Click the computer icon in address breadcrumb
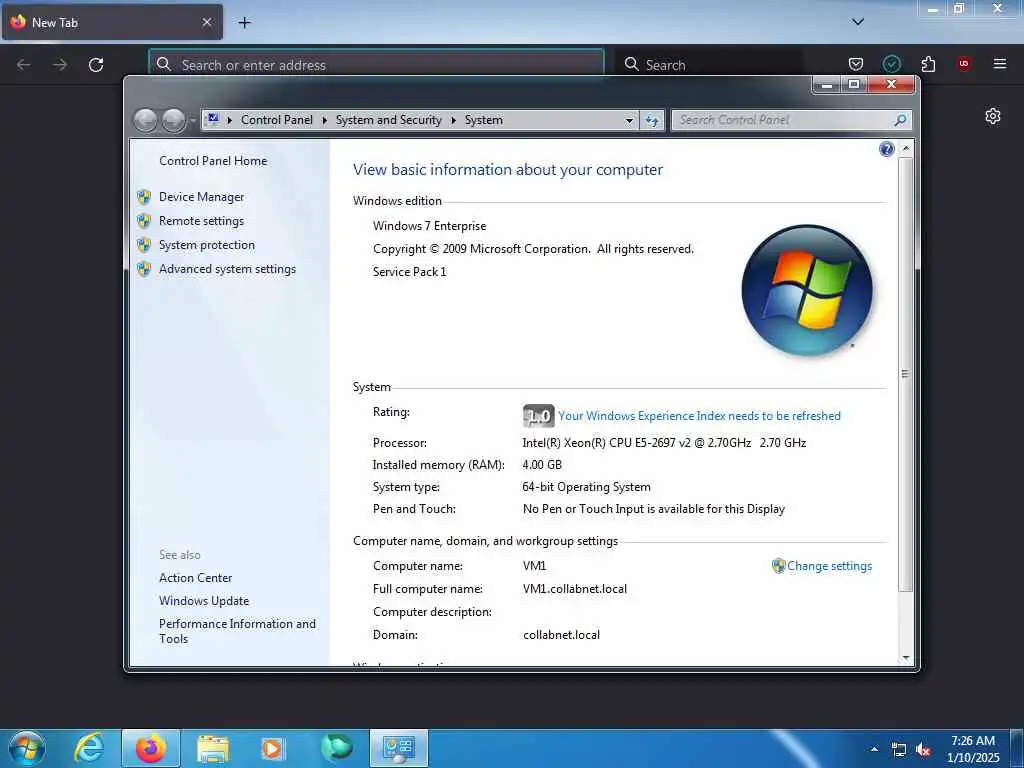1024x768 pixels. tap(212, 120)
